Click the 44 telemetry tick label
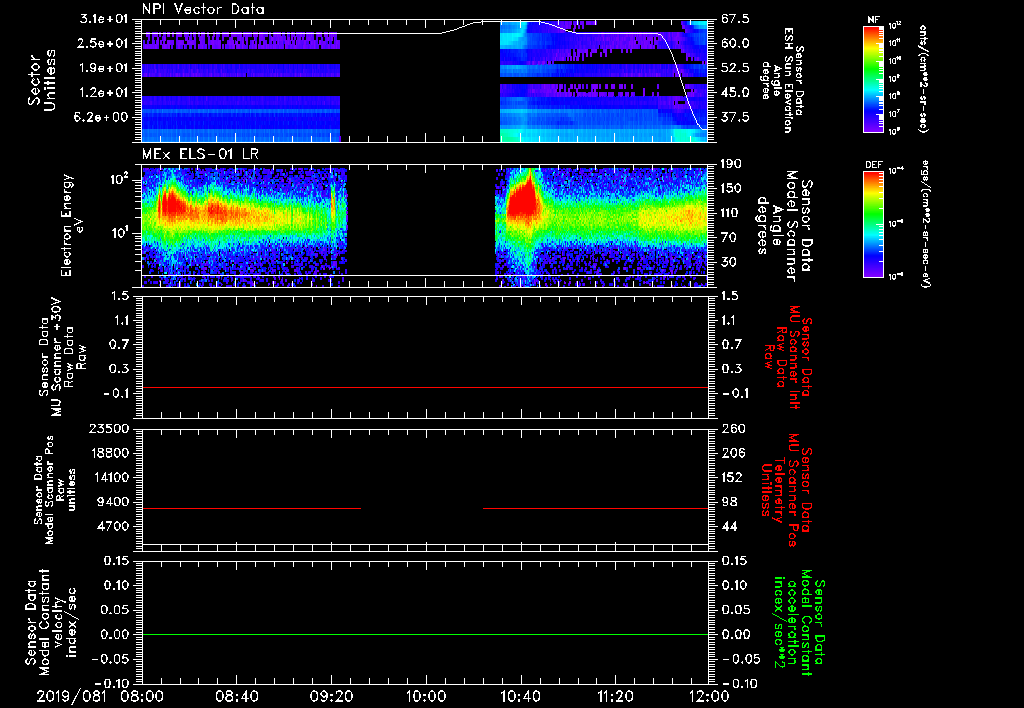This screenshot has width=1024, height=708. (x=729, y=526)
